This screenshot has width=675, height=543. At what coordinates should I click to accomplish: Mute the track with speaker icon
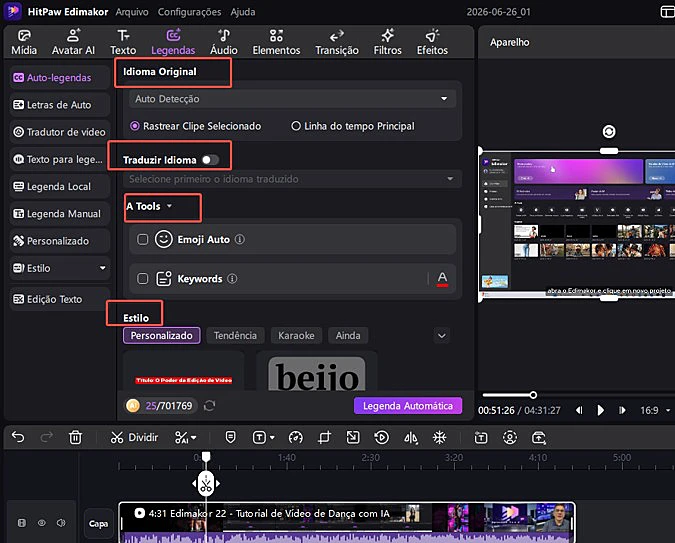coord(61,523)
